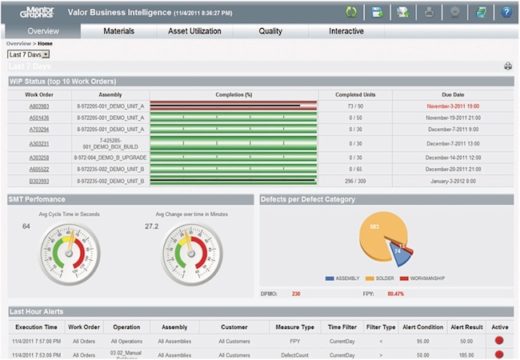Image resolution: width=520 pixels, height=360 pixels.
Task: Click the Customer column header in alerts
Action: [234, 327]
